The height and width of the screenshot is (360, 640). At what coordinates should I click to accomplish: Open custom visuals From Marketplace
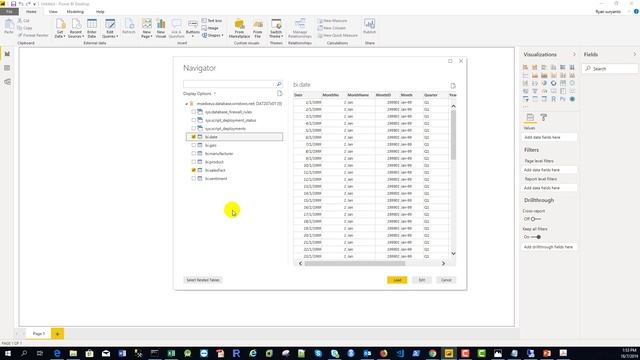click(x=239, y=28)
